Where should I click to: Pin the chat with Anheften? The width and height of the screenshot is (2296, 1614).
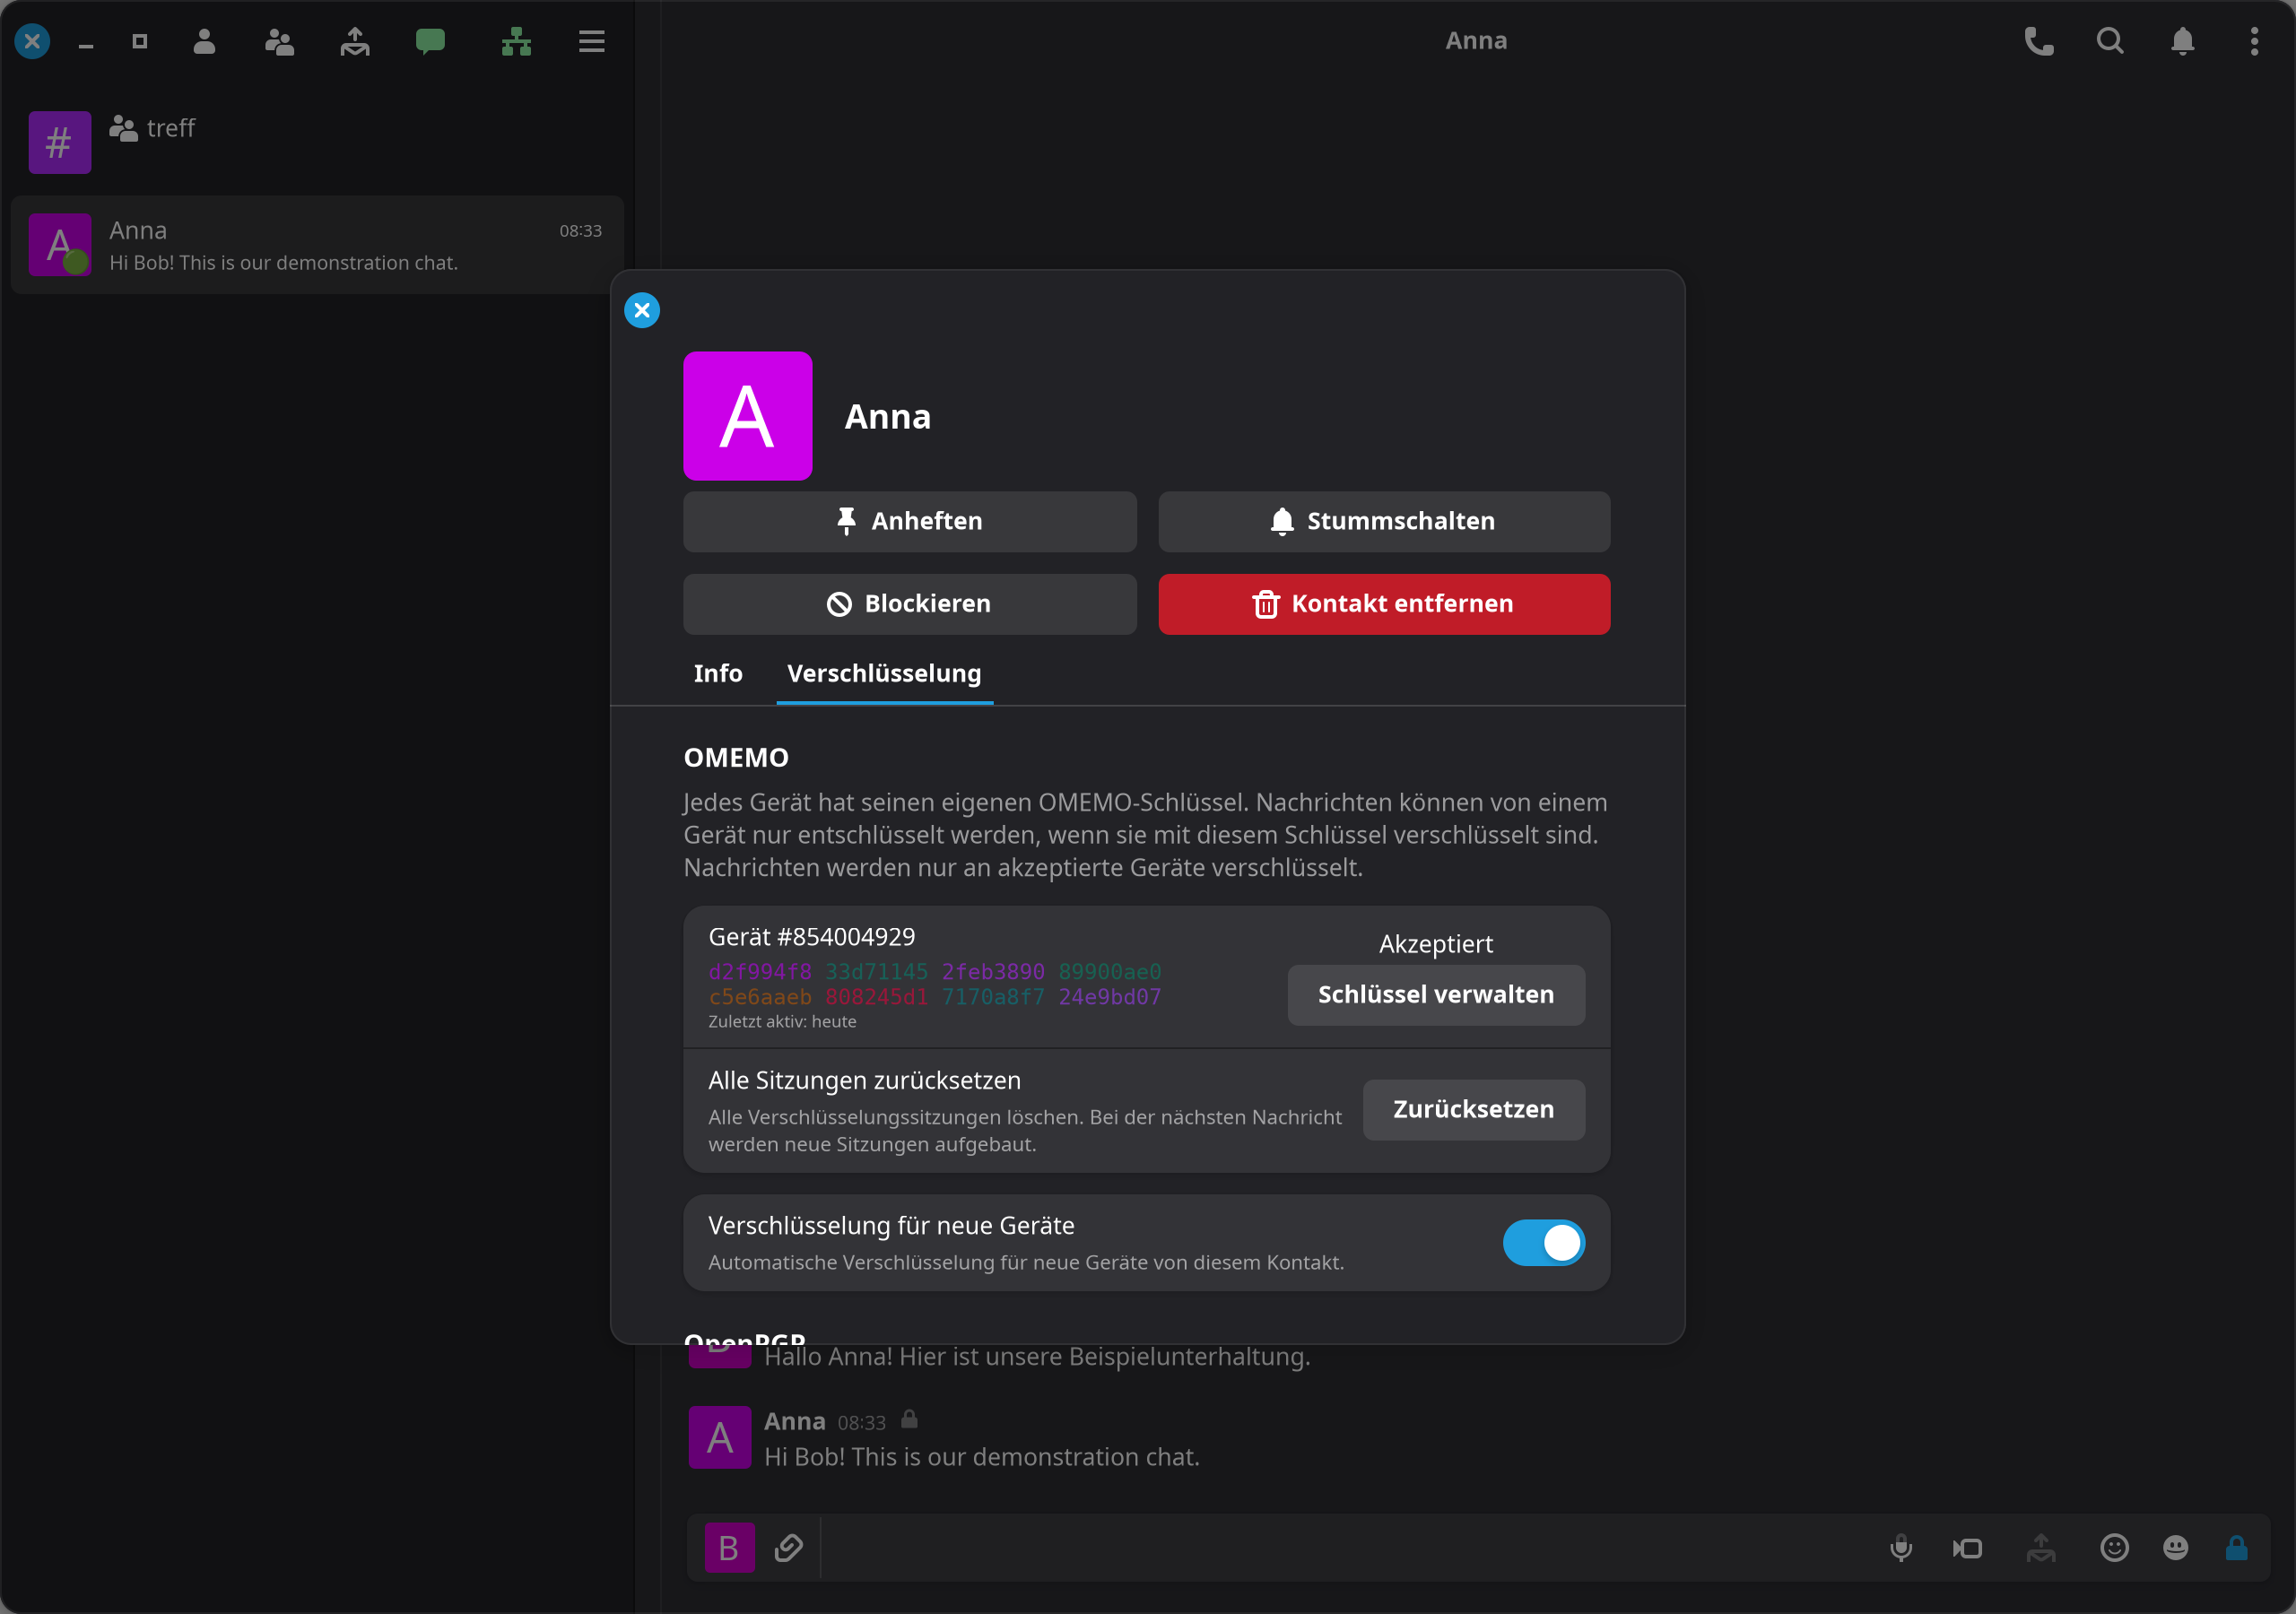point(909,521)
